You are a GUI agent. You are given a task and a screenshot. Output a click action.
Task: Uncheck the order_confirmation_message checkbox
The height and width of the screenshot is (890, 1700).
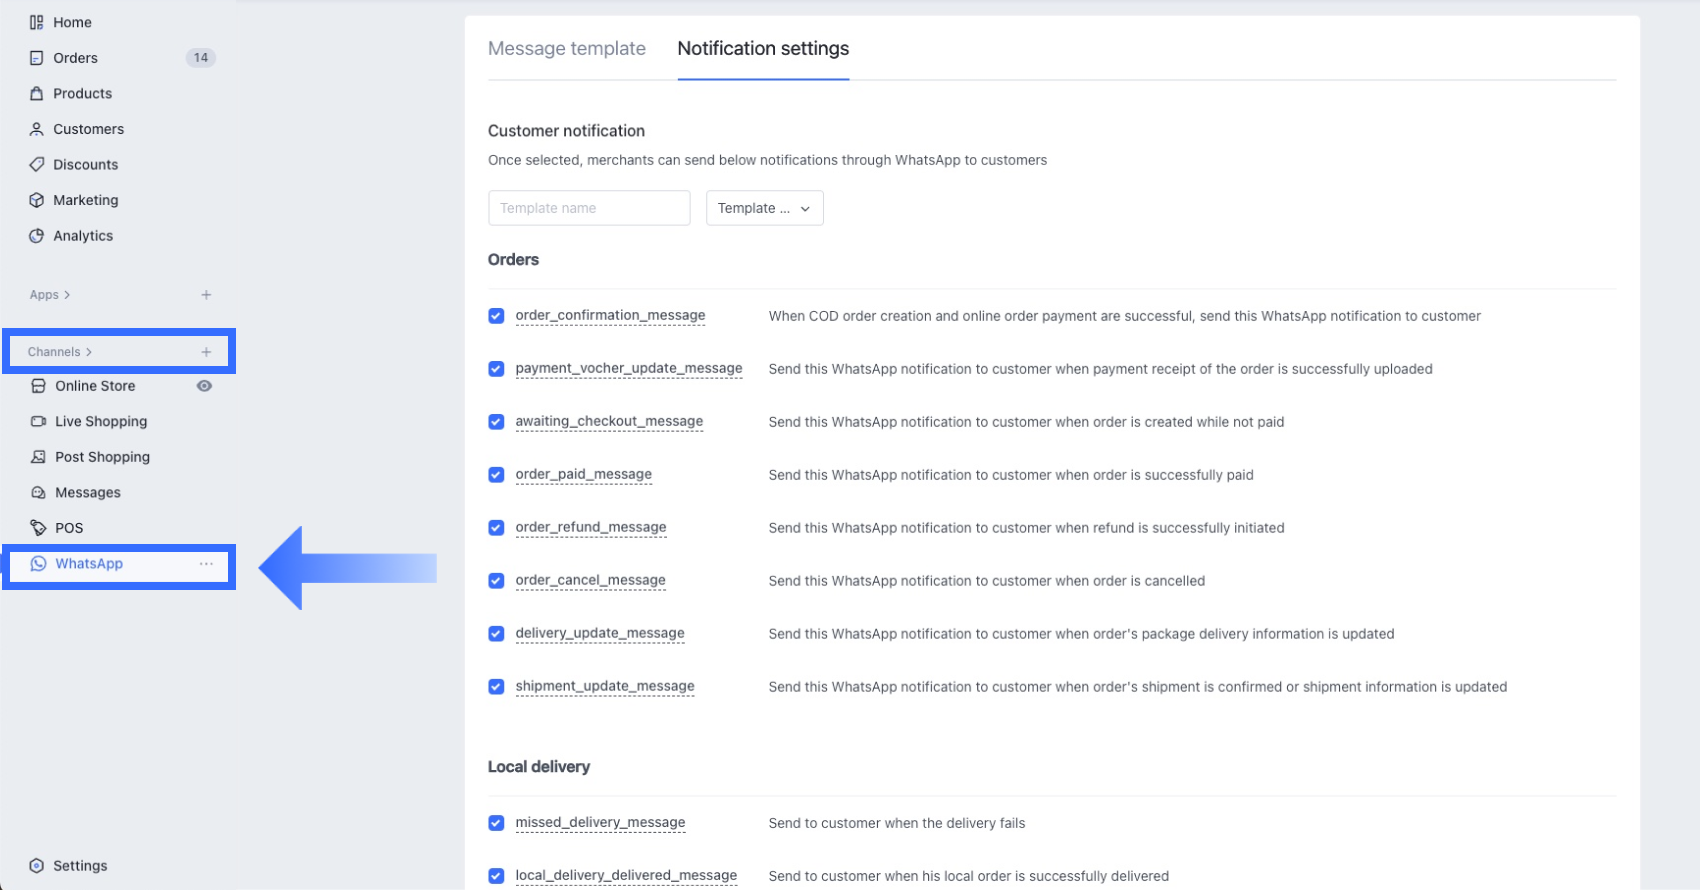(x=496, y=316)
